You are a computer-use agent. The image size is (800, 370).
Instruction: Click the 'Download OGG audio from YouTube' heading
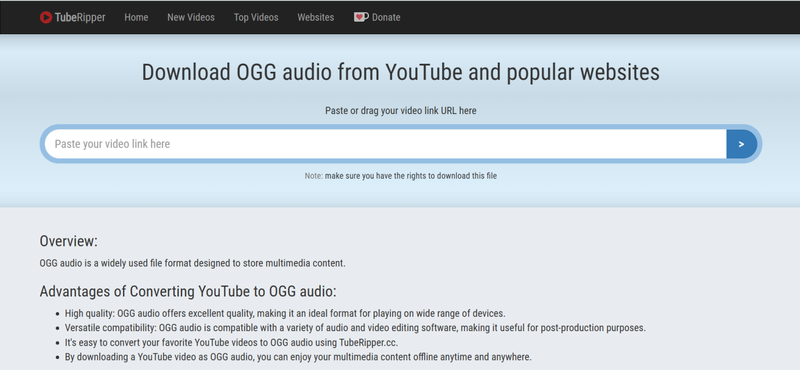click(x=401, y=72)
